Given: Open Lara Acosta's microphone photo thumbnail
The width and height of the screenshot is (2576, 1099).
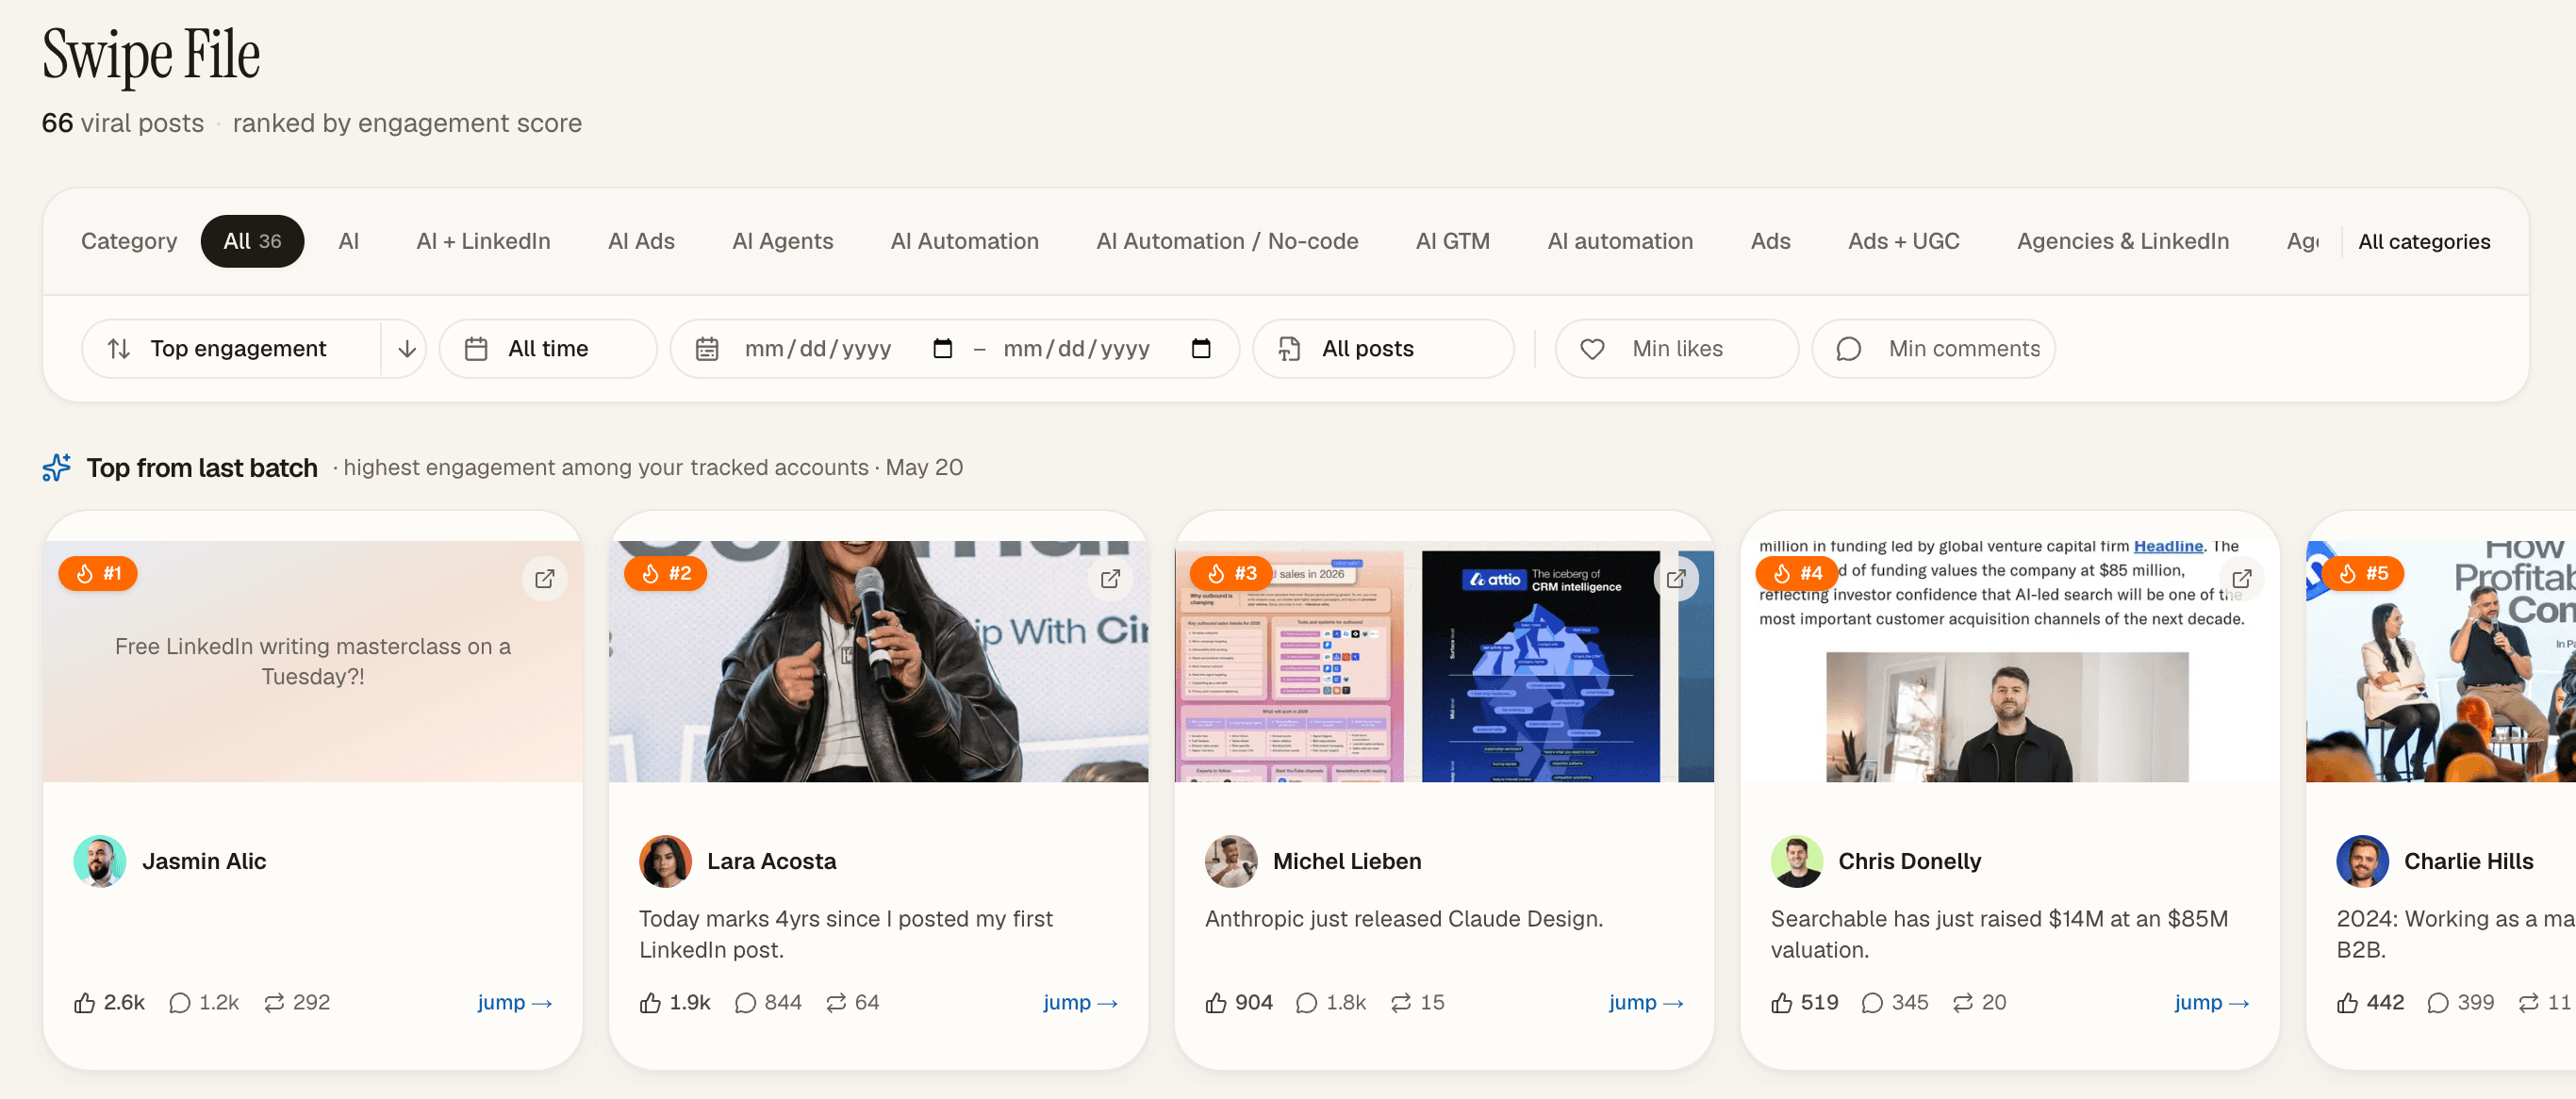Looking at the screenshot, I should click(878, 661).
